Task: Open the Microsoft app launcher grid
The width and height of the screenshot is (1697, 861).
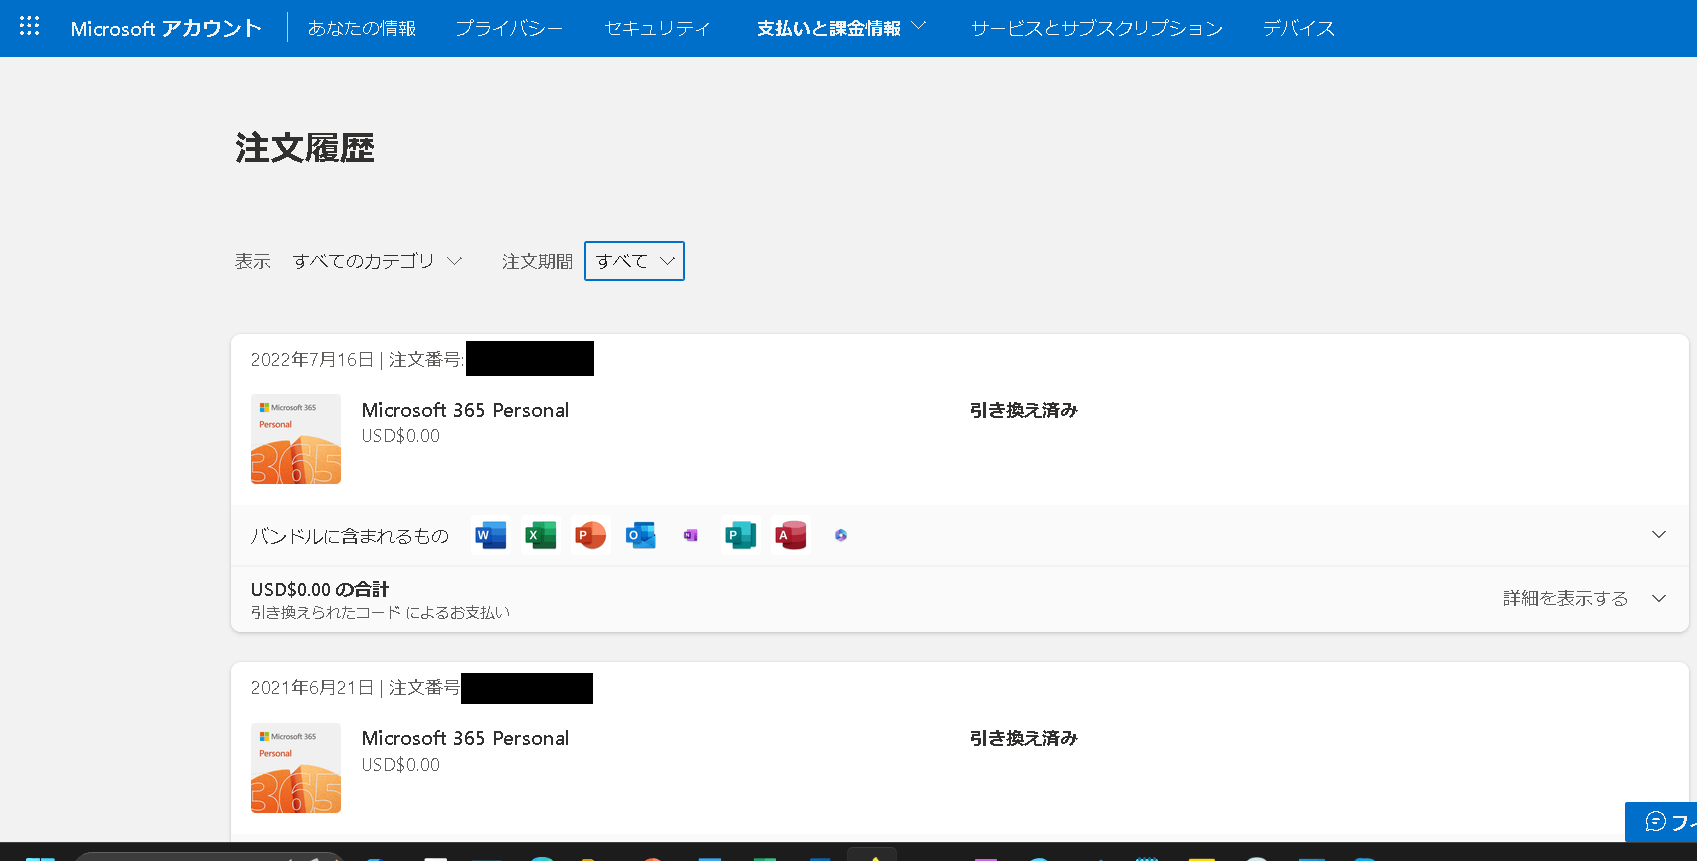Action: (x=29, y=27)
